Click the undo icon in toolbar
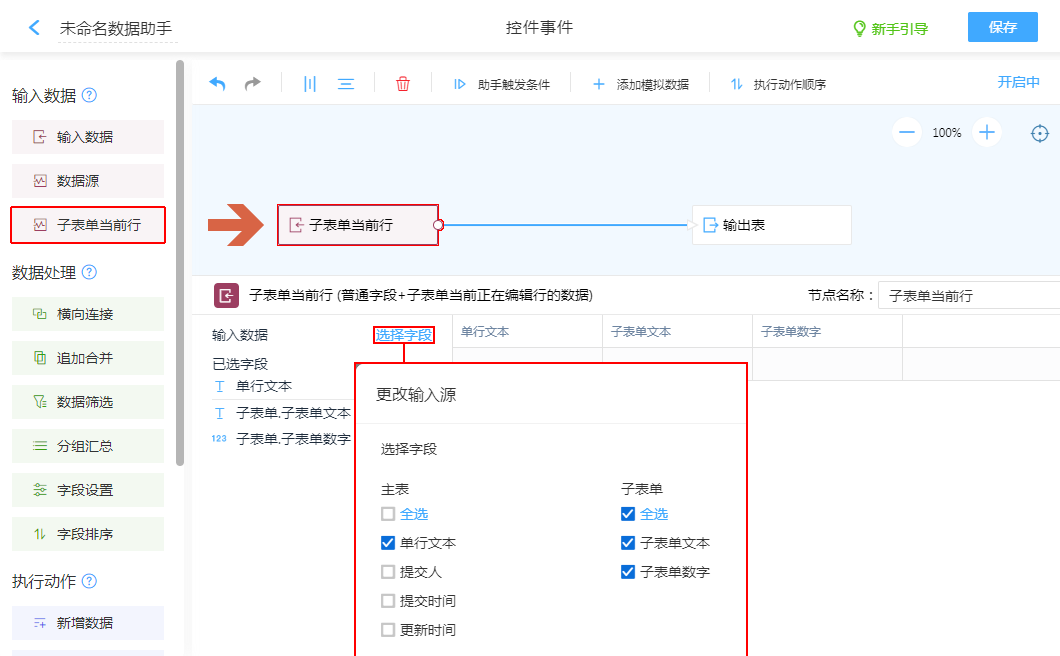The width and height of the screenshot is (1060, 656). point(217,84)
